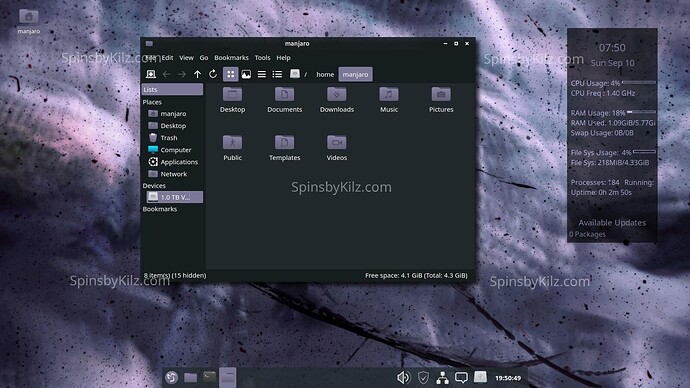Select the Music folder
690x388 pixels.
click(x=389, y=100)
